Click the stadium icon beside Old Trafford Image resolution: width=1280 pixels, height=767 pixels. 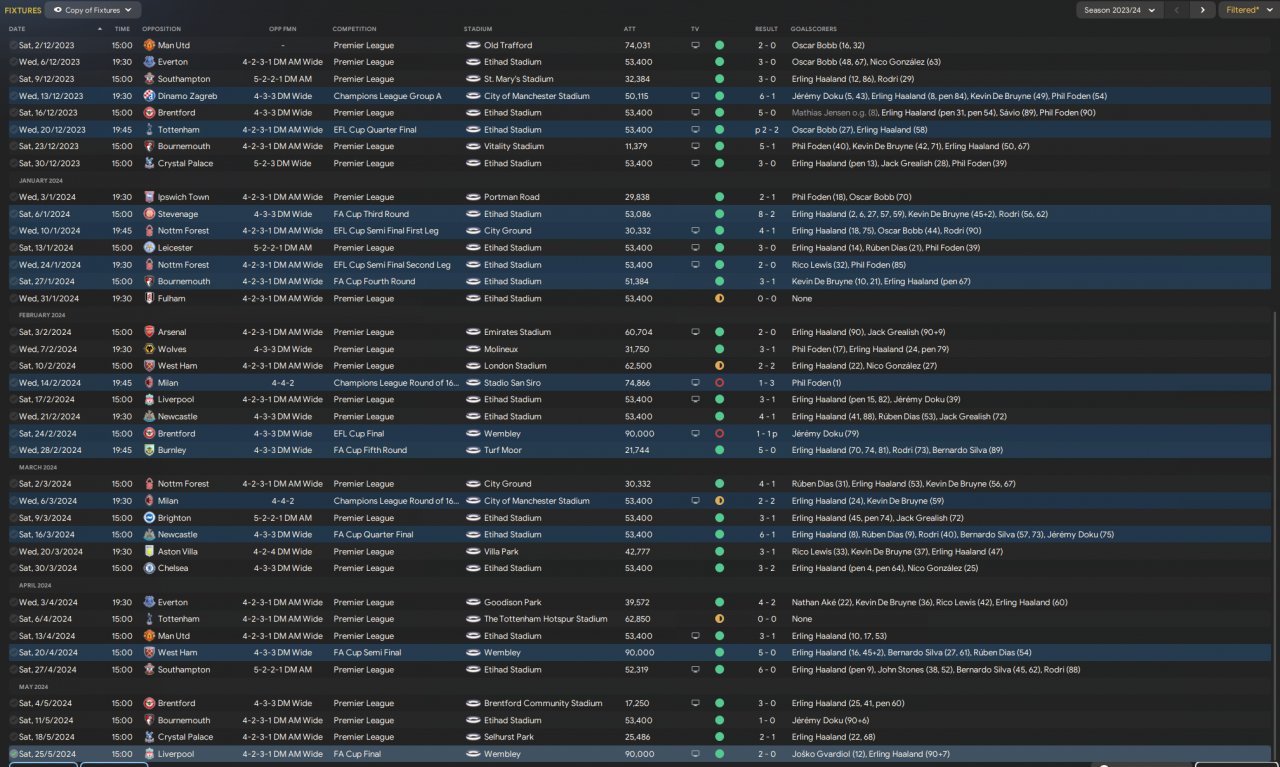tap(473, 45)
